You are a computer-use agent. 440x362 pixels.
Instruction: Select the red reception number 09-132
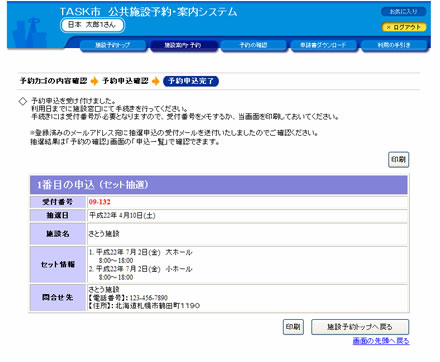point(99,202)
